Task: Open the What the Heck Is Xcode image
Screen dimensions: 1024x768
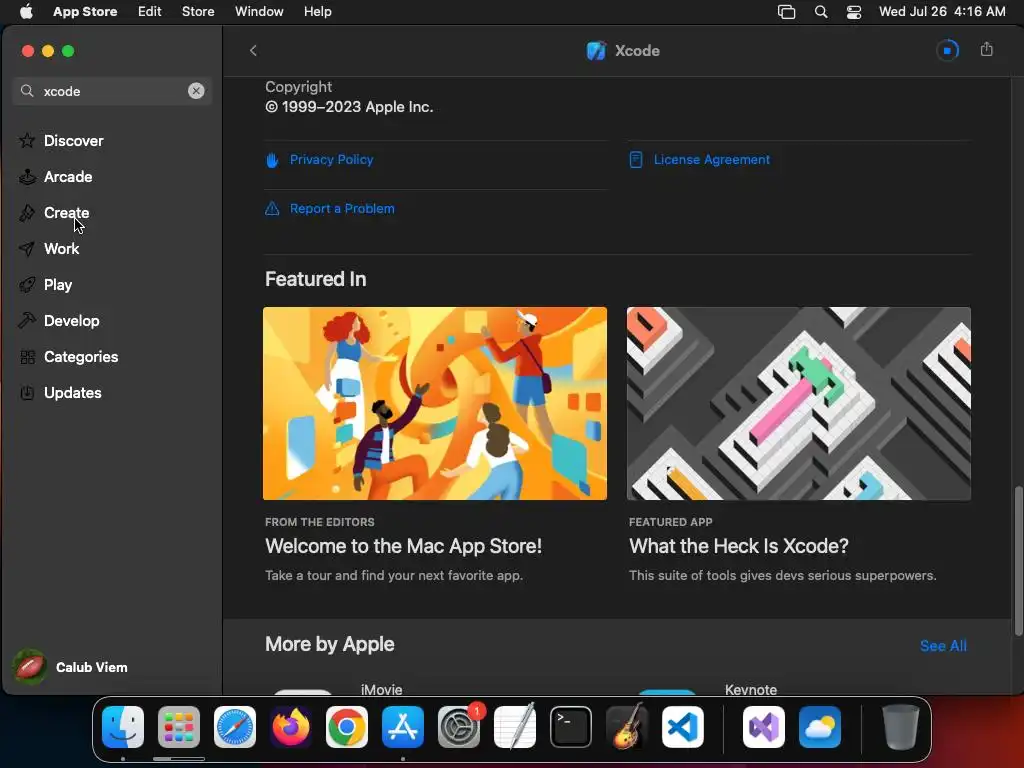Action: [798, 403]
